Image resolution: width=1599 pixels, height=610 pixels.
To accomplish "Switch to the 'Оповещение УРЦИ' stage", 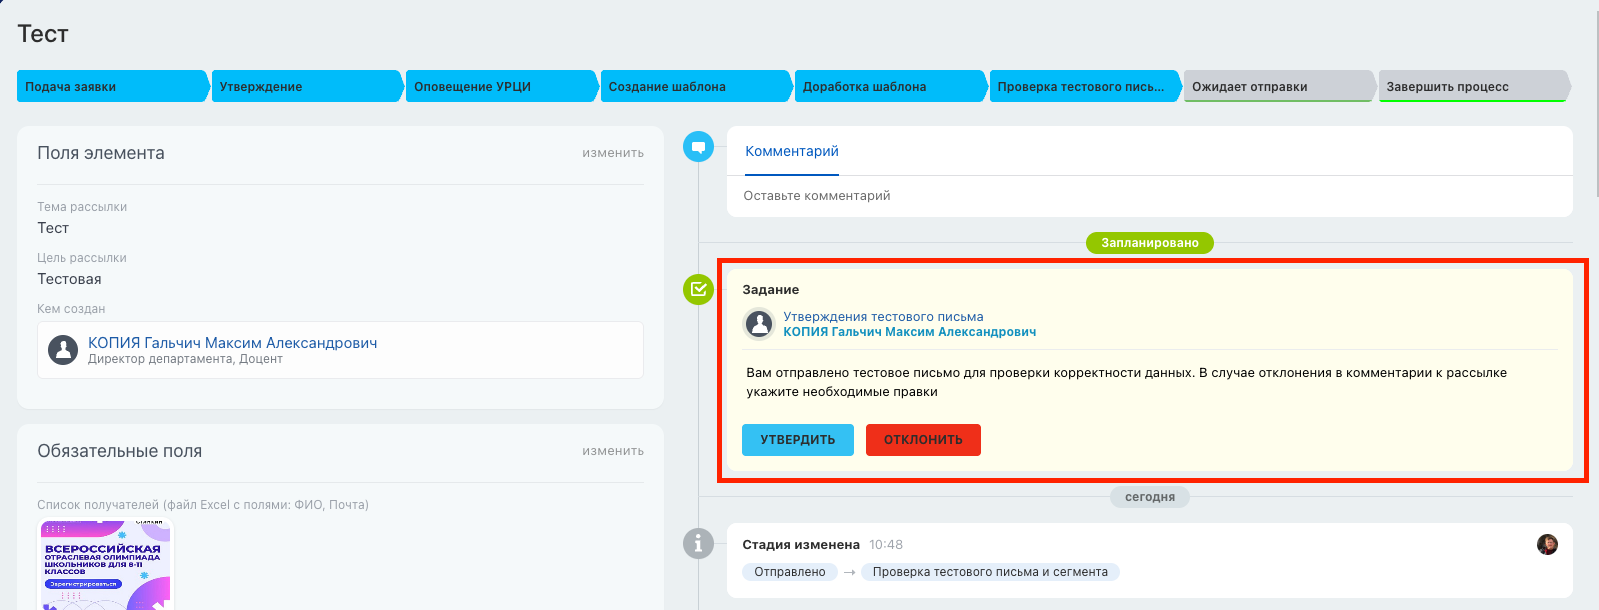I will 501,86.
